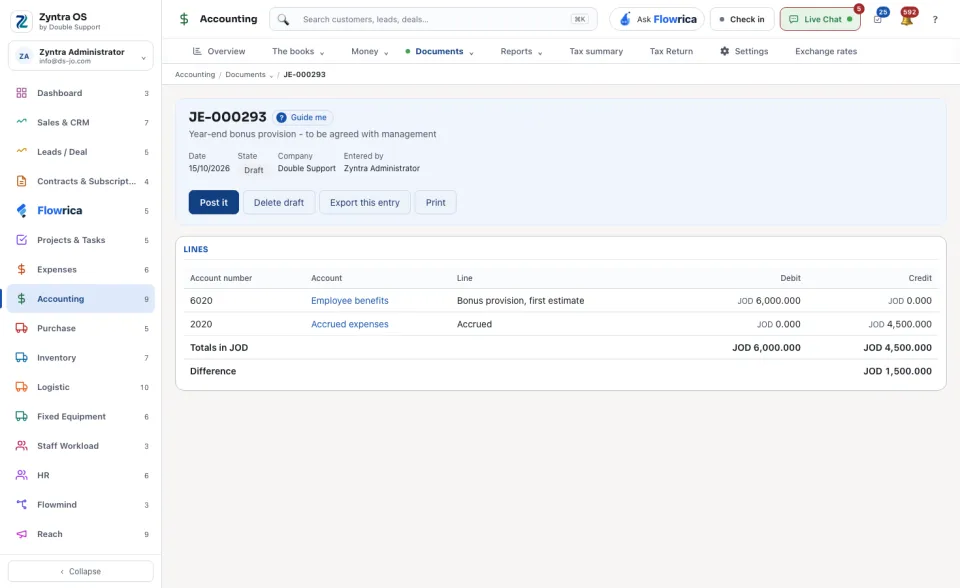Viewport: 960px width, 588px height.
Task: Expand the Zyntra Administrator account switcher
Action: 81,56
